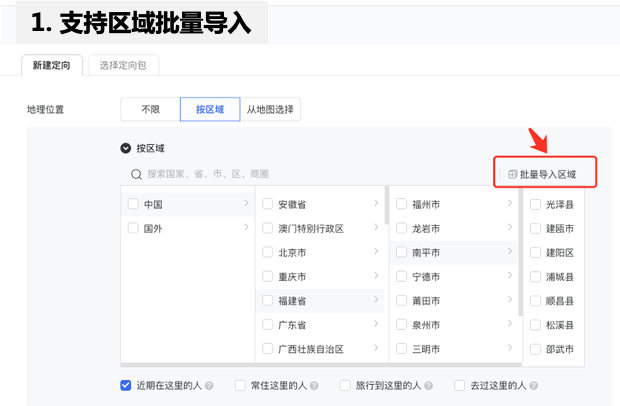The height and width of the screenshot is (406, 620).
Task: Click the search magnifier icon
Action: [x=136, y=174]
